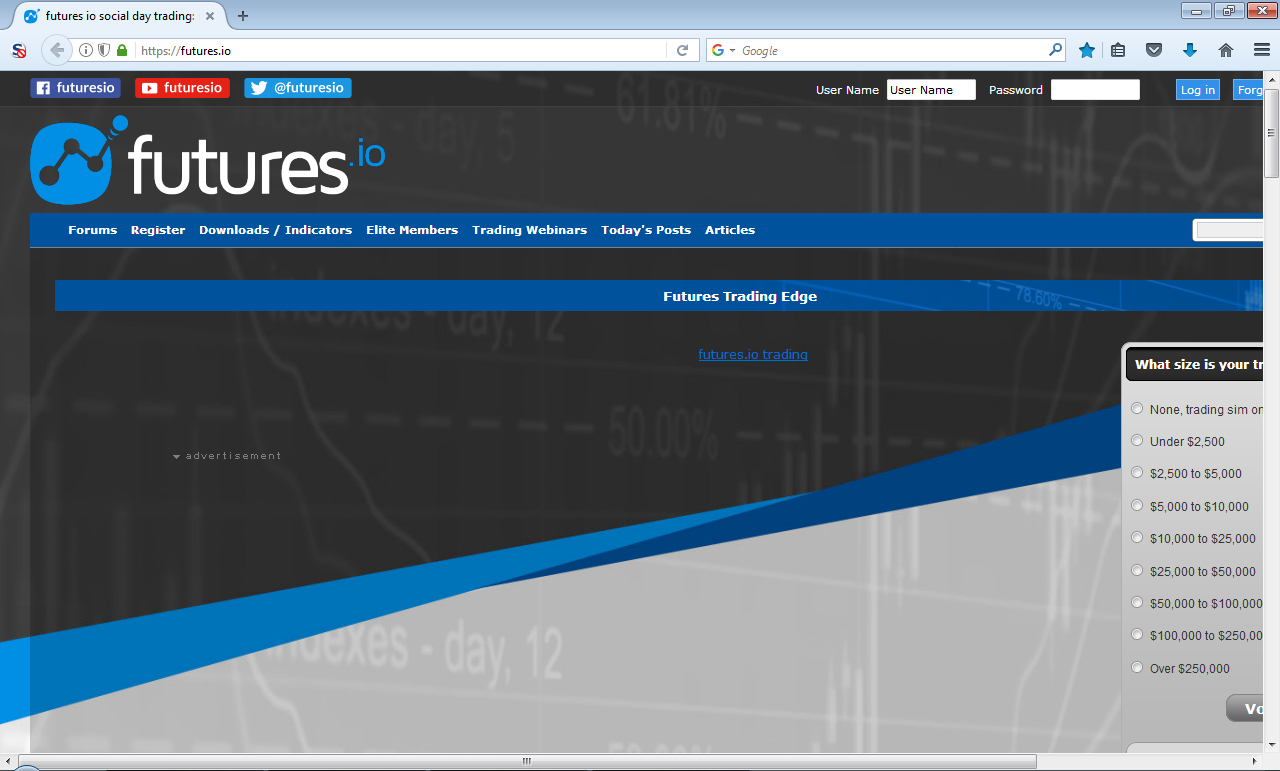Open the Firefox hamburger menu

pos(1261,50)
